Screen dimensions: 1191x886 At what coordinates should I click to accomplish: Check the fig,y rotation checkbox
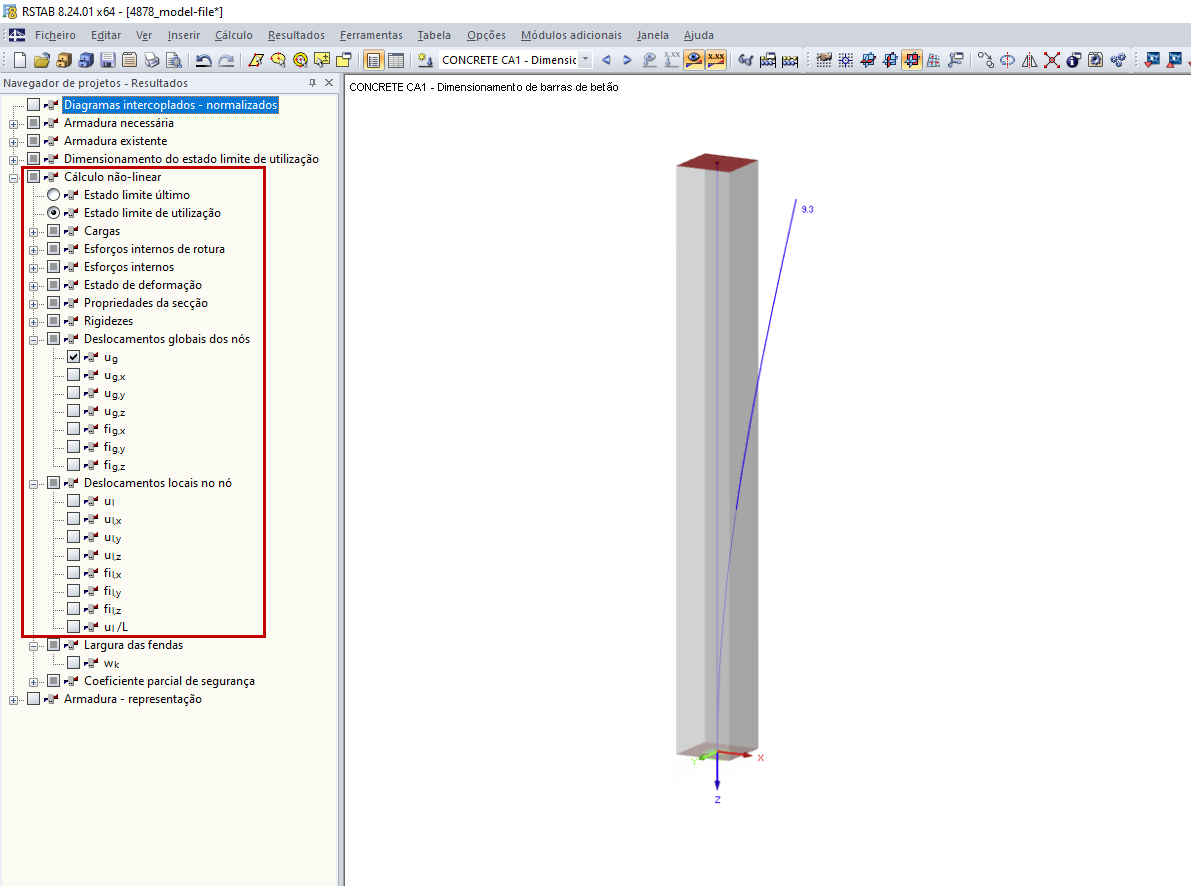coord(74,447)
